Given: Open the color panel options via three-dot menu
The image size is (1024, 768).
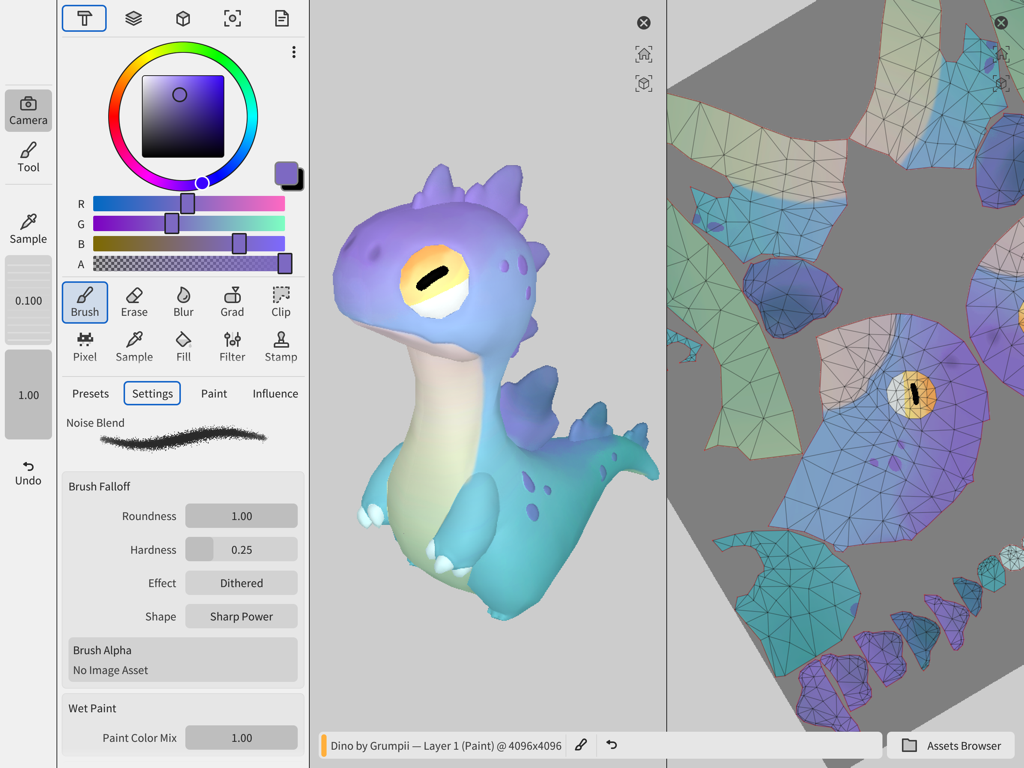Looking at the screenshot, I should point(293,52).
